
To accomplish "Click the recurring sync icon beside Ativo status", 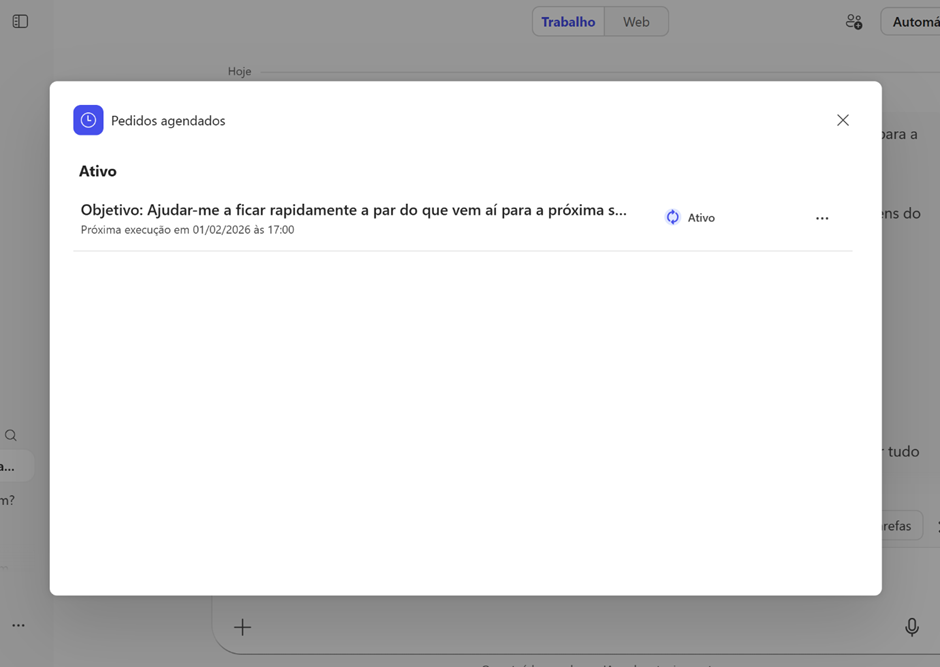I will (673, 217).
